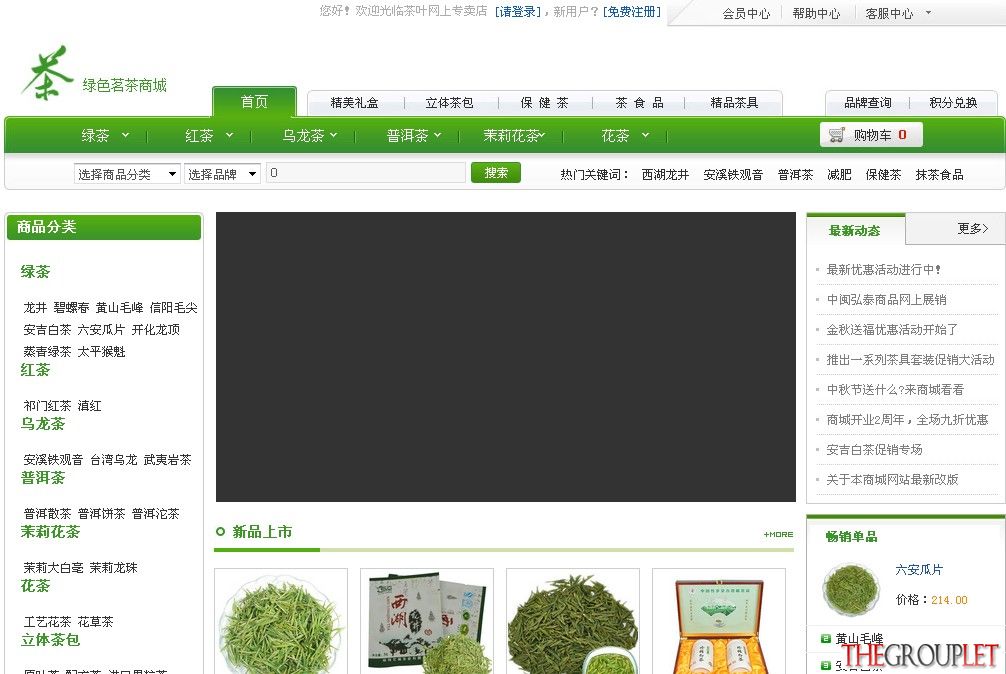
Task: Expand the 茉莉花茶 nav dropdown arrow
Action: [x=541, y=135]
